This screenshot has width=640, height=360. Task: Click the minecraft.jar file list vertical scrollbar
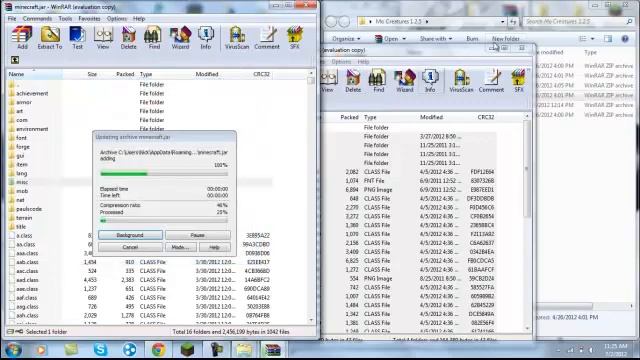click(x=311, y=197)
